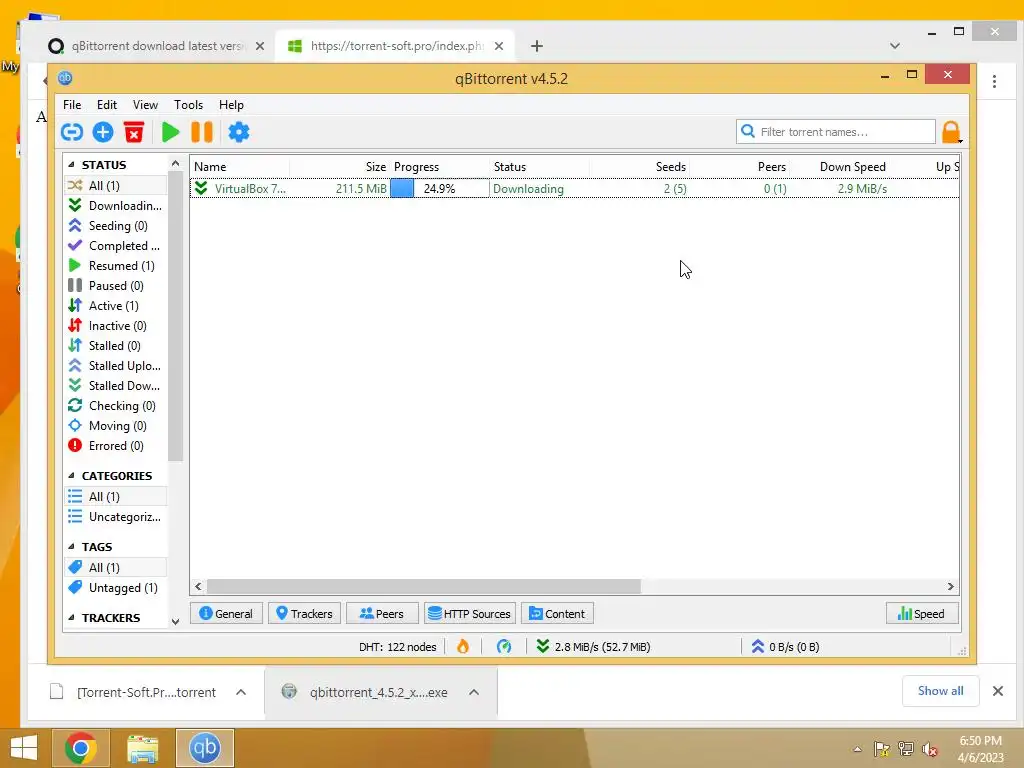This screenshot has width=1024, height=768.
Task: Sort by Name column header
Action: (x=240, y=167)
